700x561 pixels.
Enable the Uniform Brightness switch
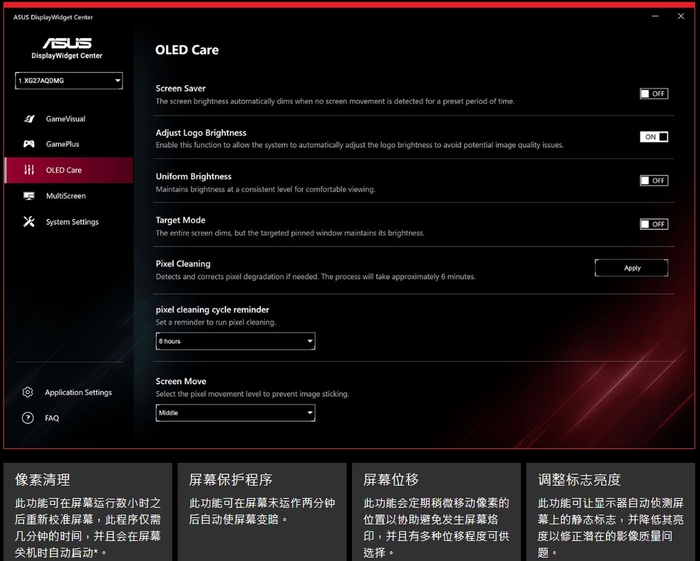tap(654, 180)
